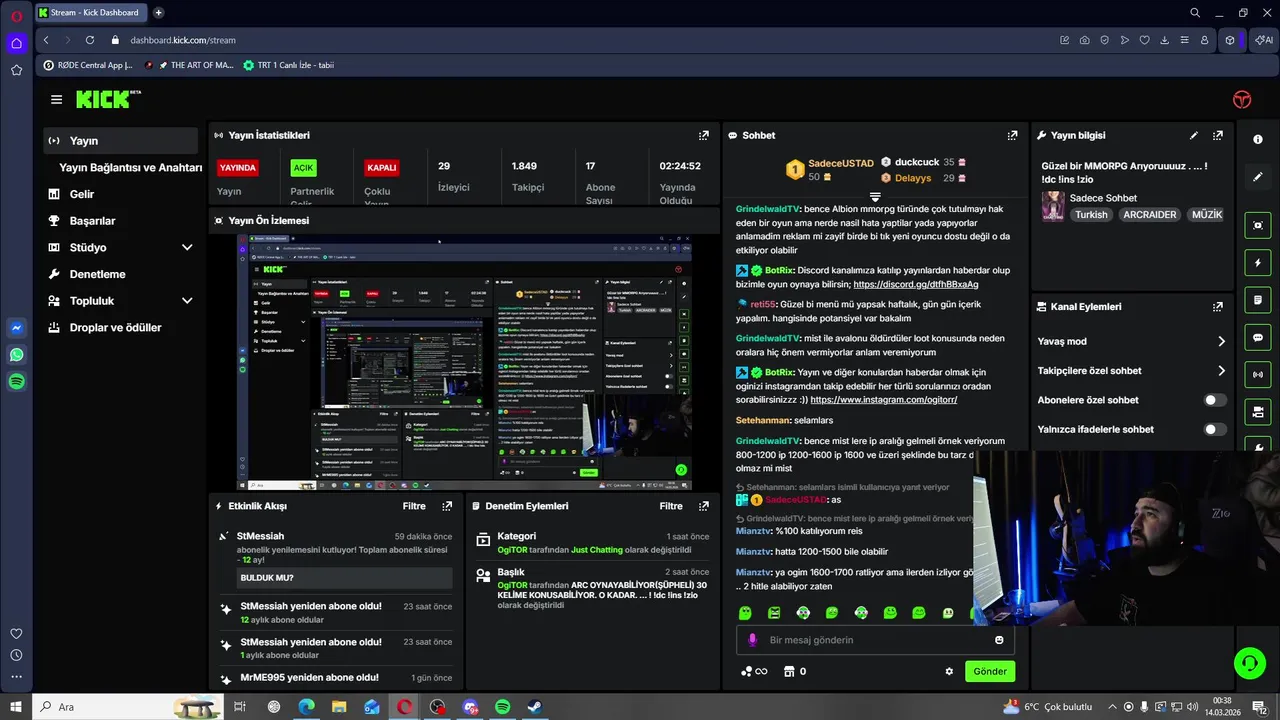Open Opera AI assistant button
This screenshot has width=1280, height=720.
(1264, 40)
